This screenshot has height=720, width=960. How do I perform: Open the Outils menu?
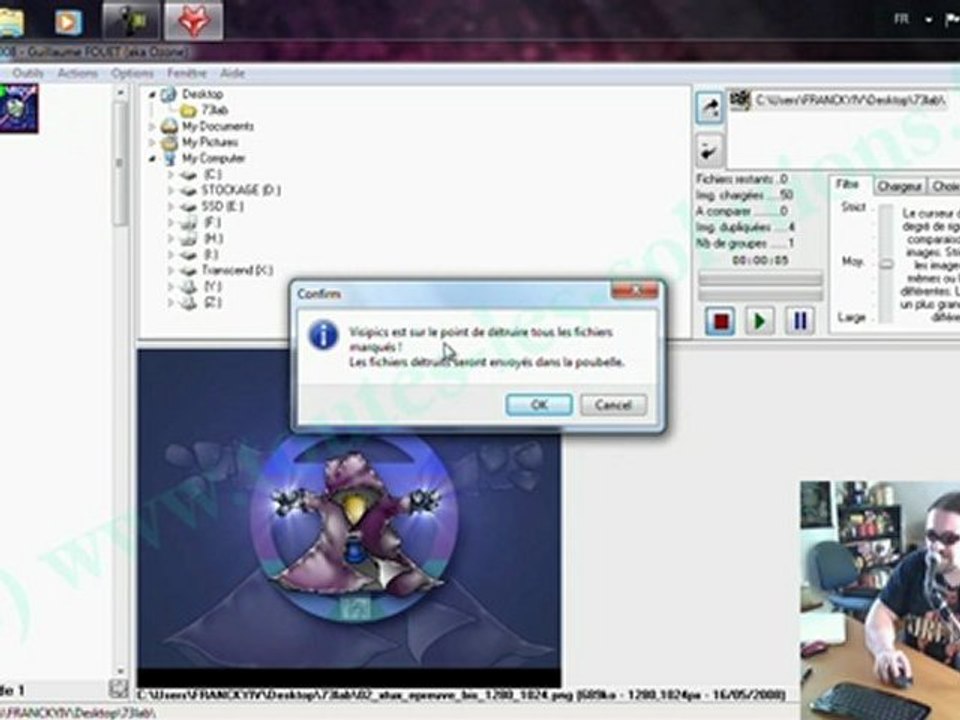click(x=28, y=73)
